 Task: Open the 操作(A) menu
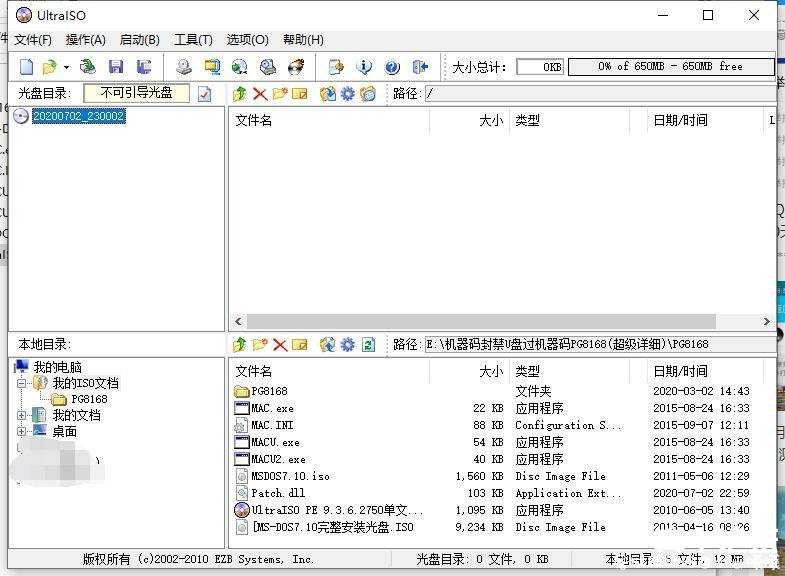pyautogui.click(x=86, y=40)
